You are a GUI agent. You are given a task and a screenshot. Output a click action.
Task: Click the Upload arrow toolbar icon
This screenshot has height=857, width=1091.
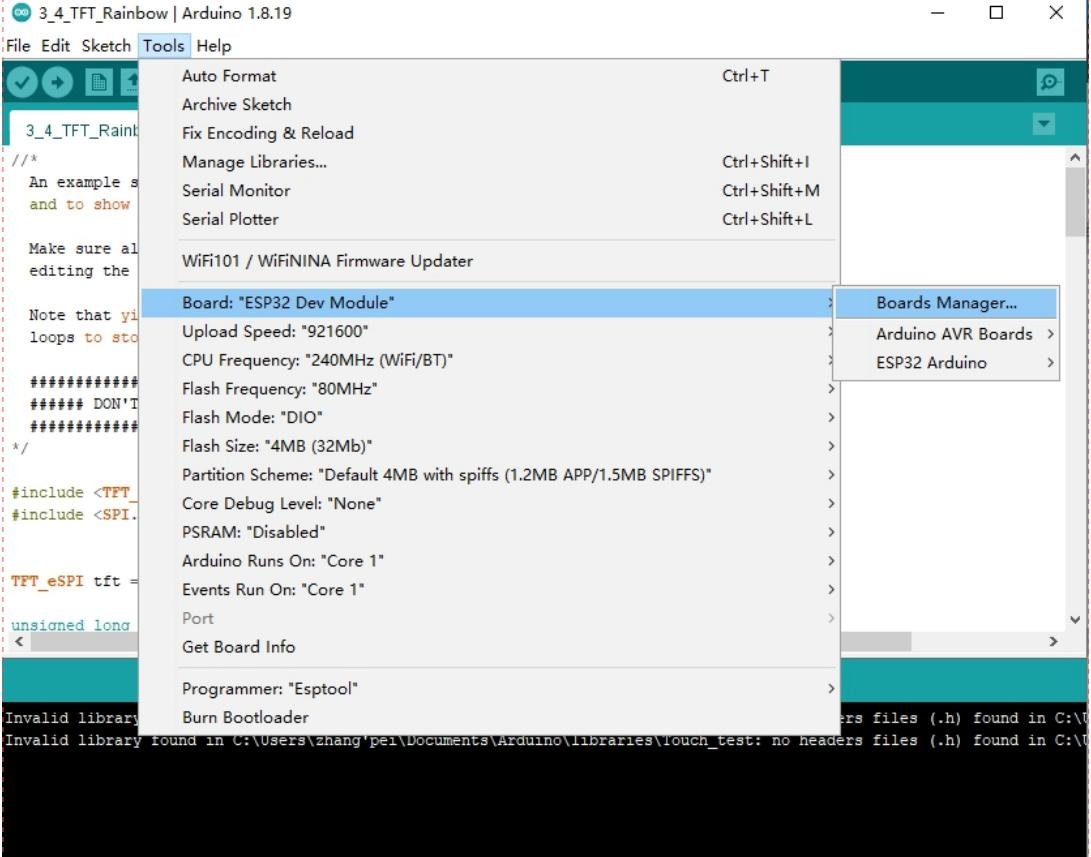[x=57, y=83]
